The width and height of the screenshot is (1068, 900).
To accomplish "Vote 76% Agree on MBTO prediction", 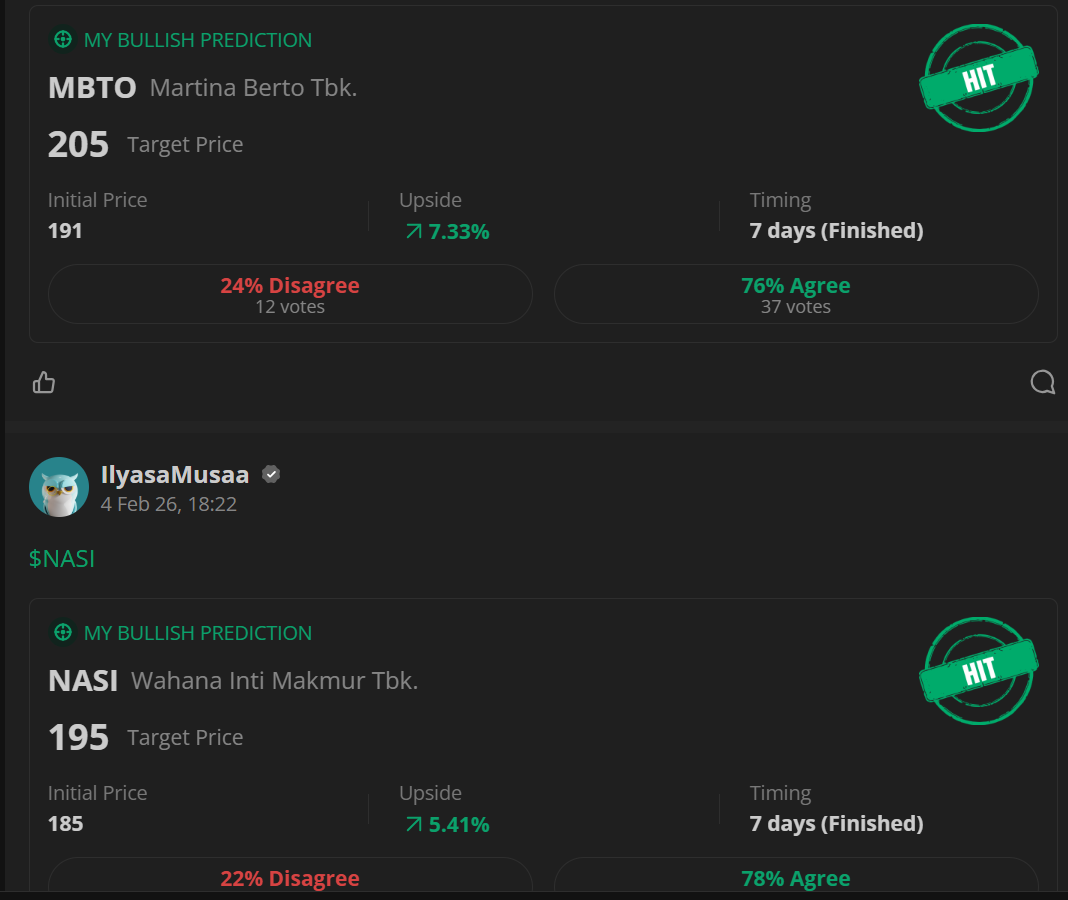I will (x=796, y=294).
